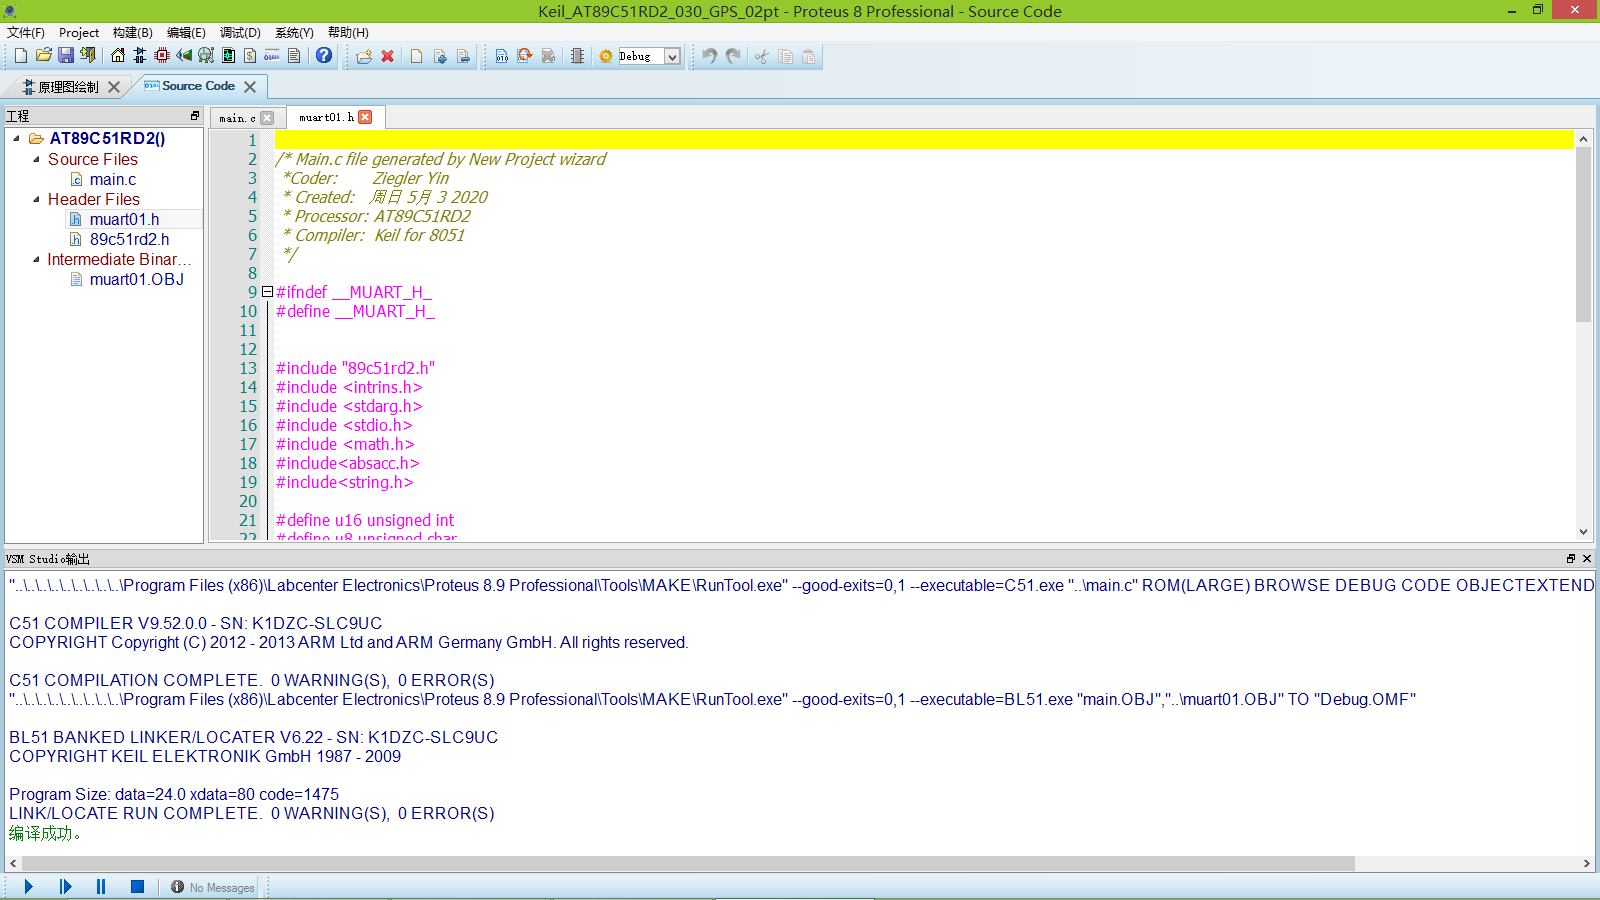Close the muart01.h editor tab
1600x900 pixels.
[x=365, y=117]
